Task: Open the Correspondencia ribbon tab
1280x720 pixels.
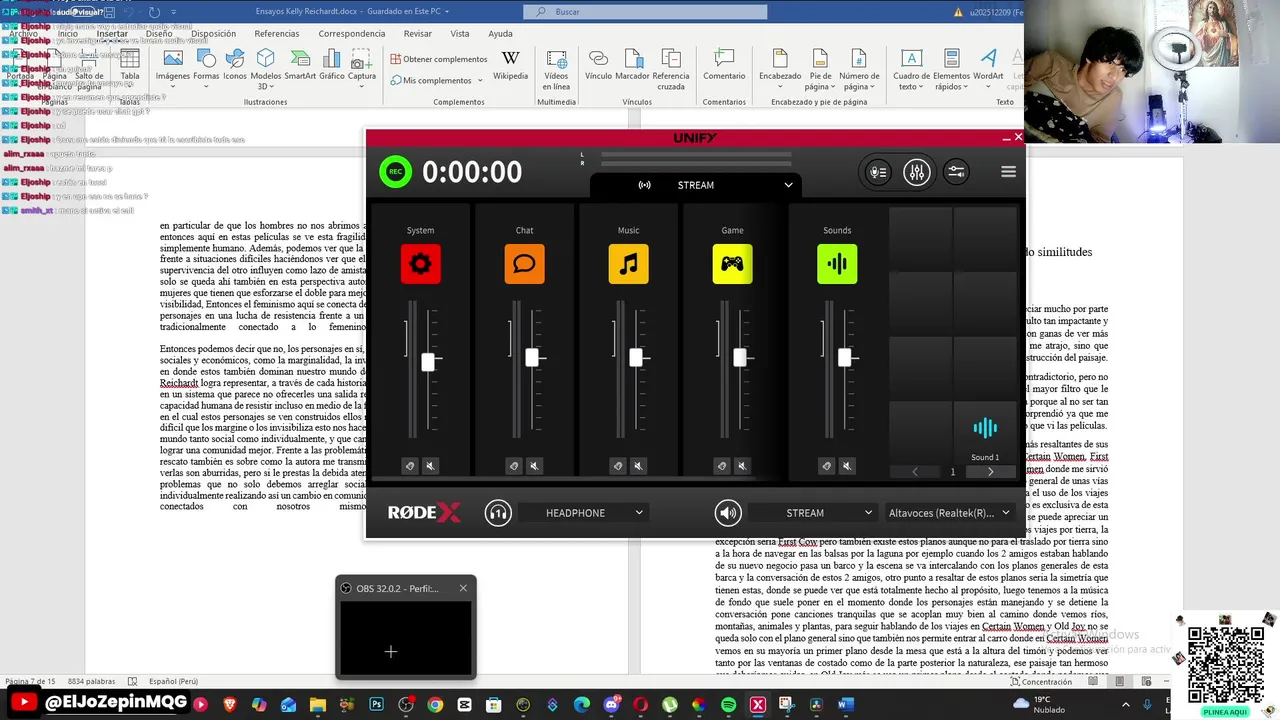Action: tap(352, 33)
